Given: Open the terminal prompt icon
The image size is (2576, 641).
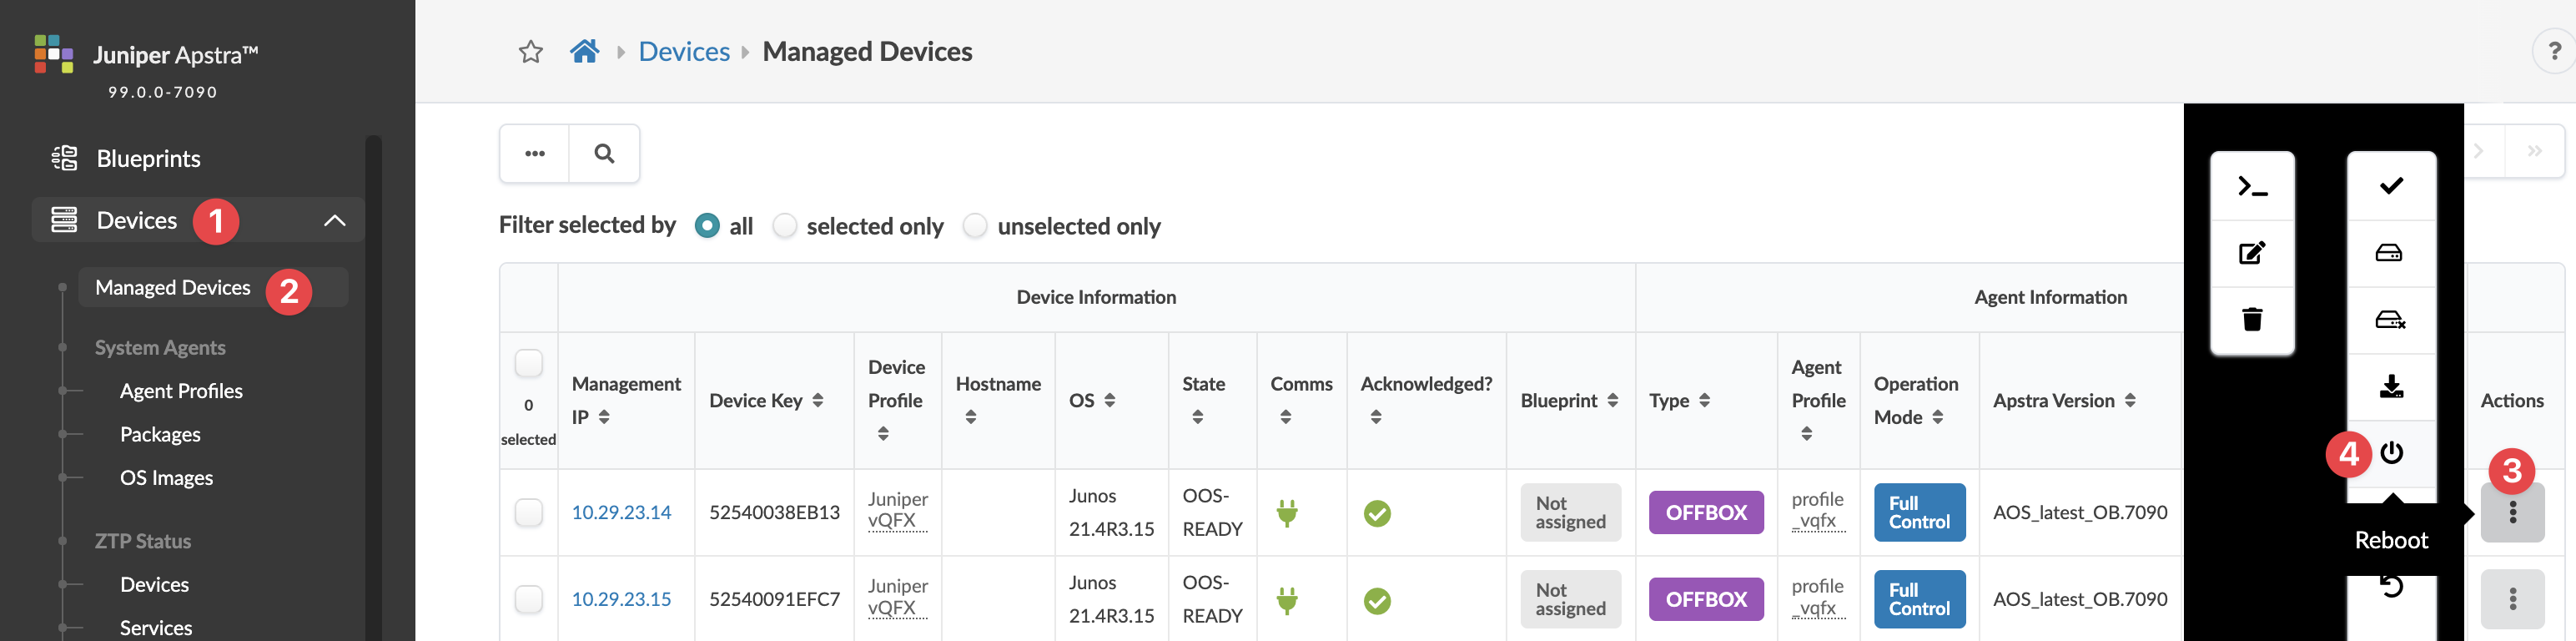Looking at the screenshot, I should pos(2251,187).
